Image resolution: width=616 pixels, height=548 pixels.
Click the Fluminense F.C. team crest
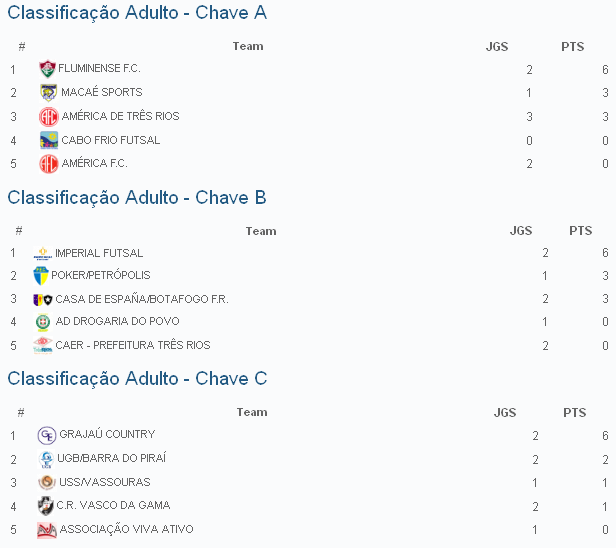47,69
